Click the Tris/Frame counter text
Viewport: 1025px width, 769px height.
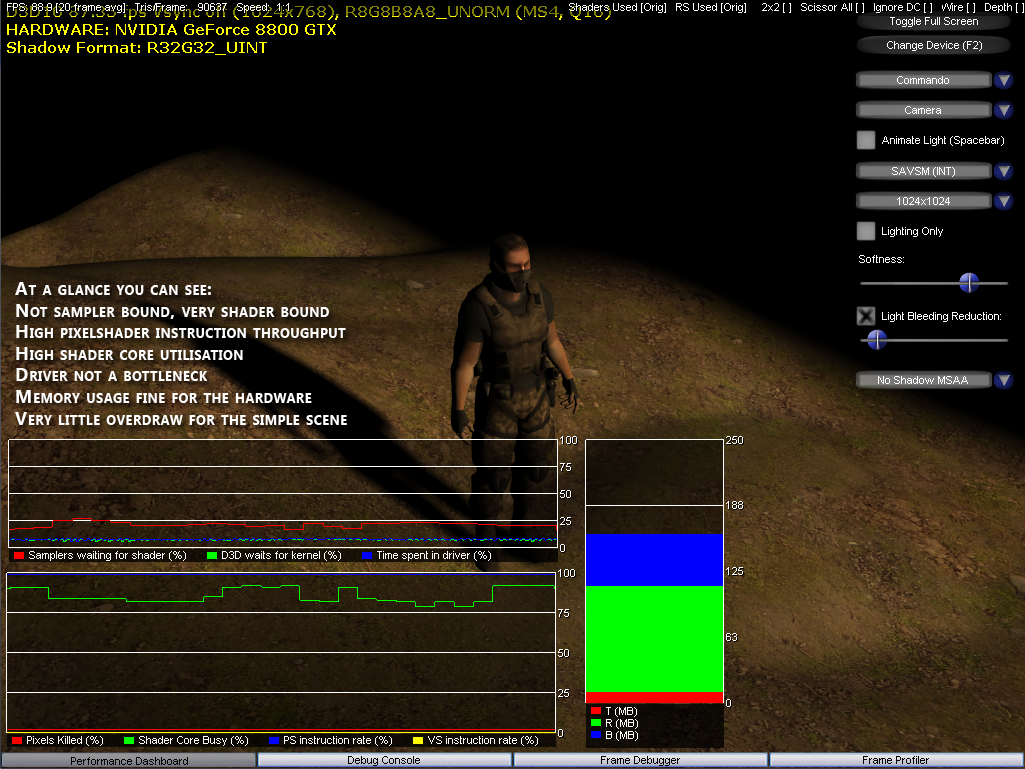180,7
